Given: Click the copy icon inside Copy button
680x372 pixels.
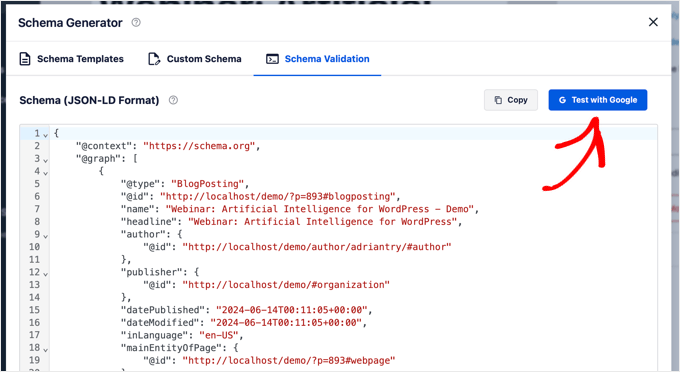Looking at the screenshot, I should 498,100.
